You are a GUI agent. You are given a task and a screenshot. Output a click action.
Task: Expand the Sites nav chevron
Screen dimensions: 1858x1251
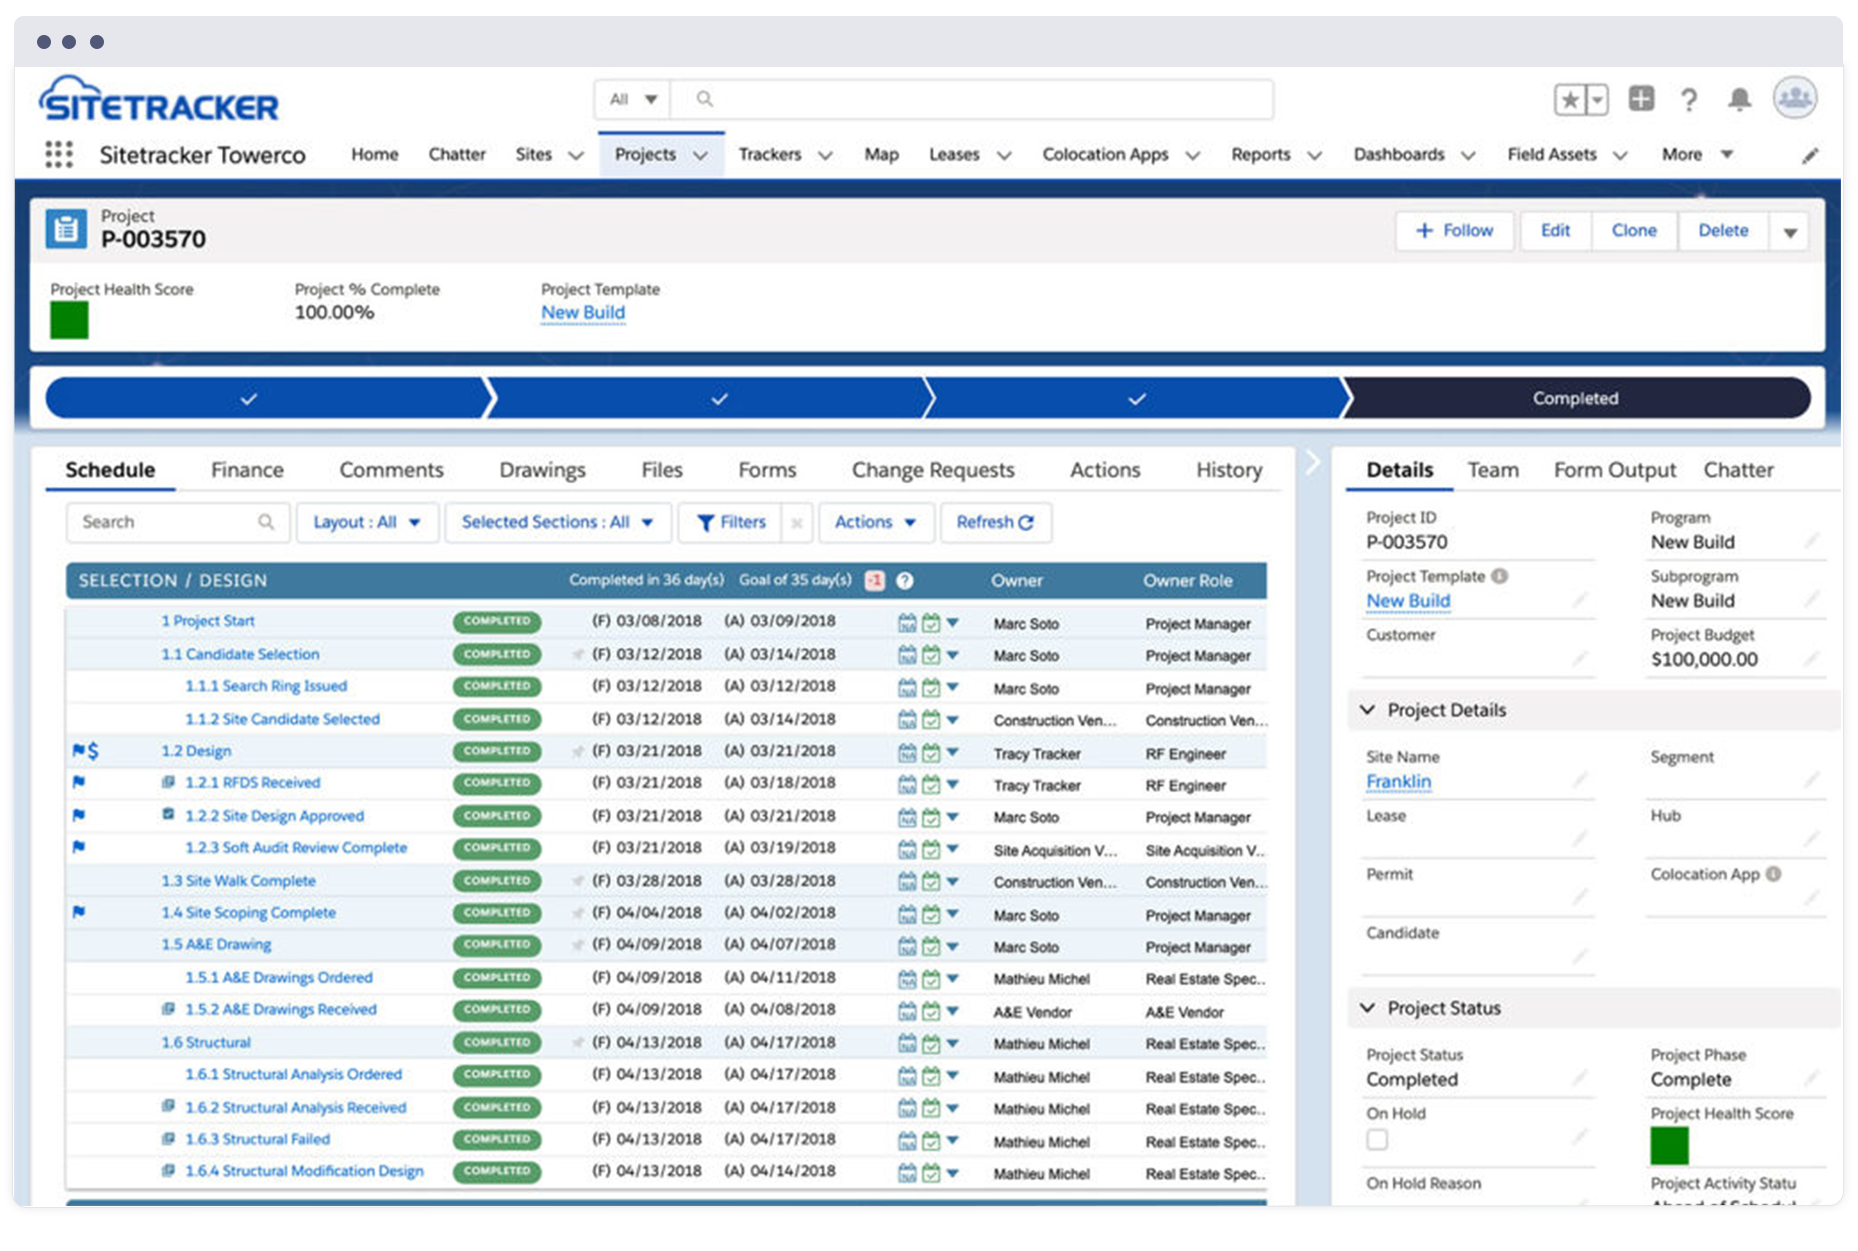[576, 156]
